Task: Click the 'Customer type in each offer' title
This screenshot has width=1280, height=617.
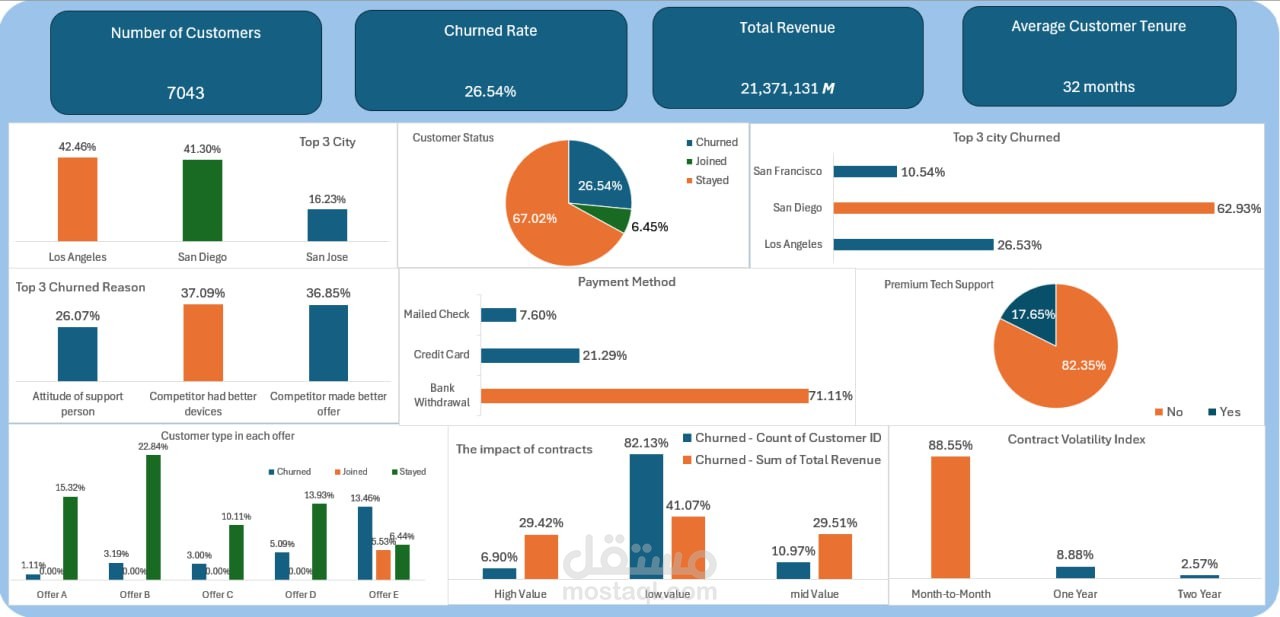Action: pyautogui.click(x=228, y=436)
